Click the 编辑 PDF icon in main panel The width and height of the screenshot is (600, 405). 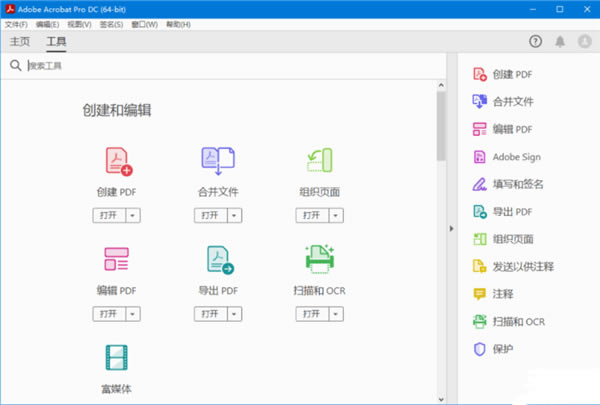click(x=119, y=260)
